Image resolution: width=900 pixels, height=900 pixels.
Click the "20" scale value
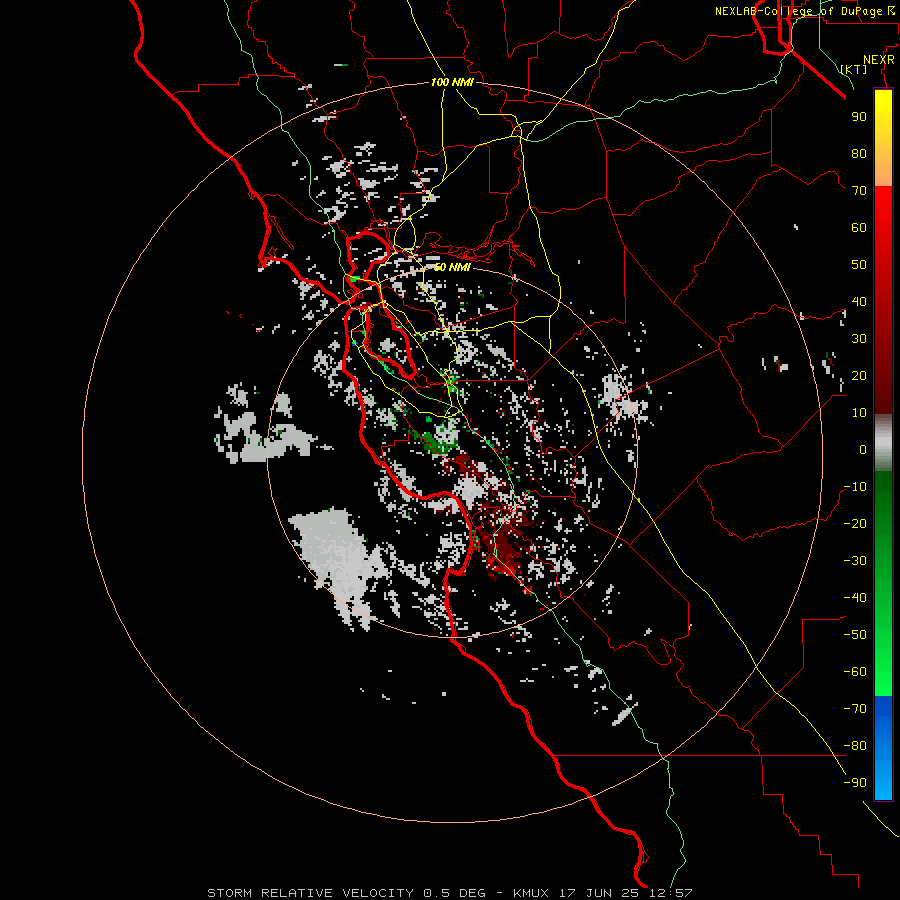[x=859, y=375]
